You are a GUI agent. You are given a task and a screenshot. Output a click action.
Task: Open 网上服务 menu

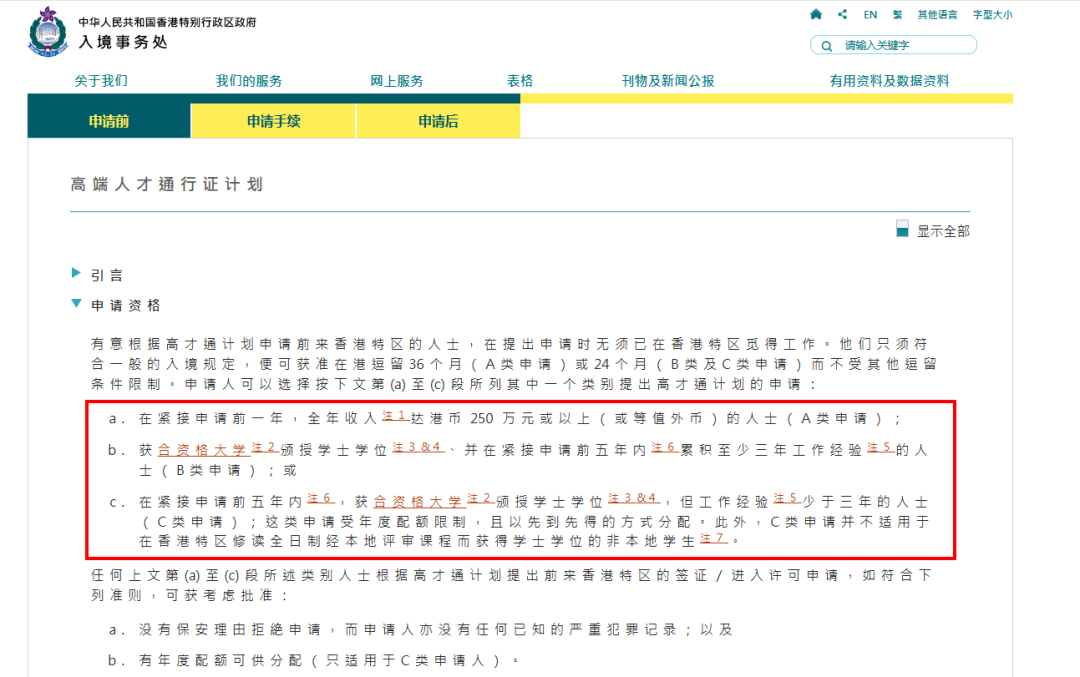coord(397,81)
